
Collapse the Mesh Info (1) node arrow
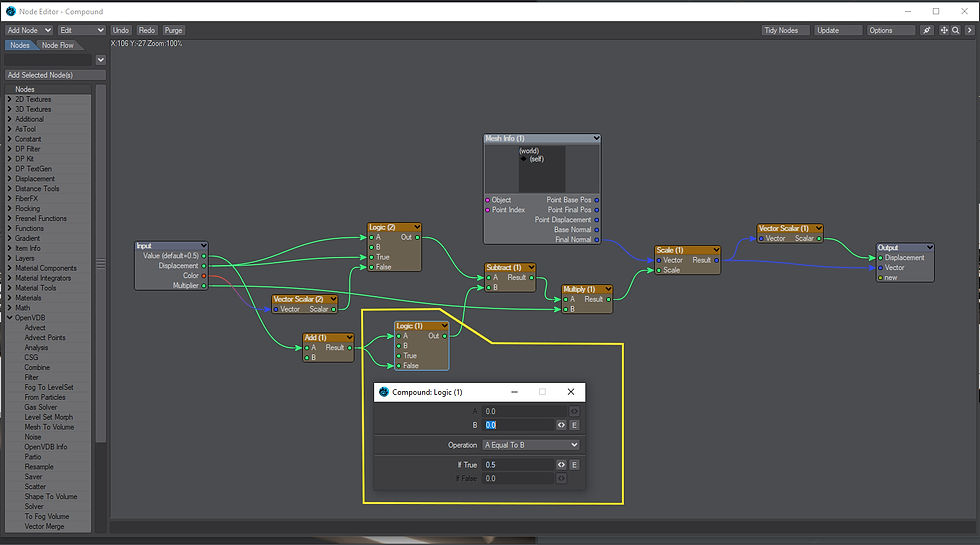[596, 138]
